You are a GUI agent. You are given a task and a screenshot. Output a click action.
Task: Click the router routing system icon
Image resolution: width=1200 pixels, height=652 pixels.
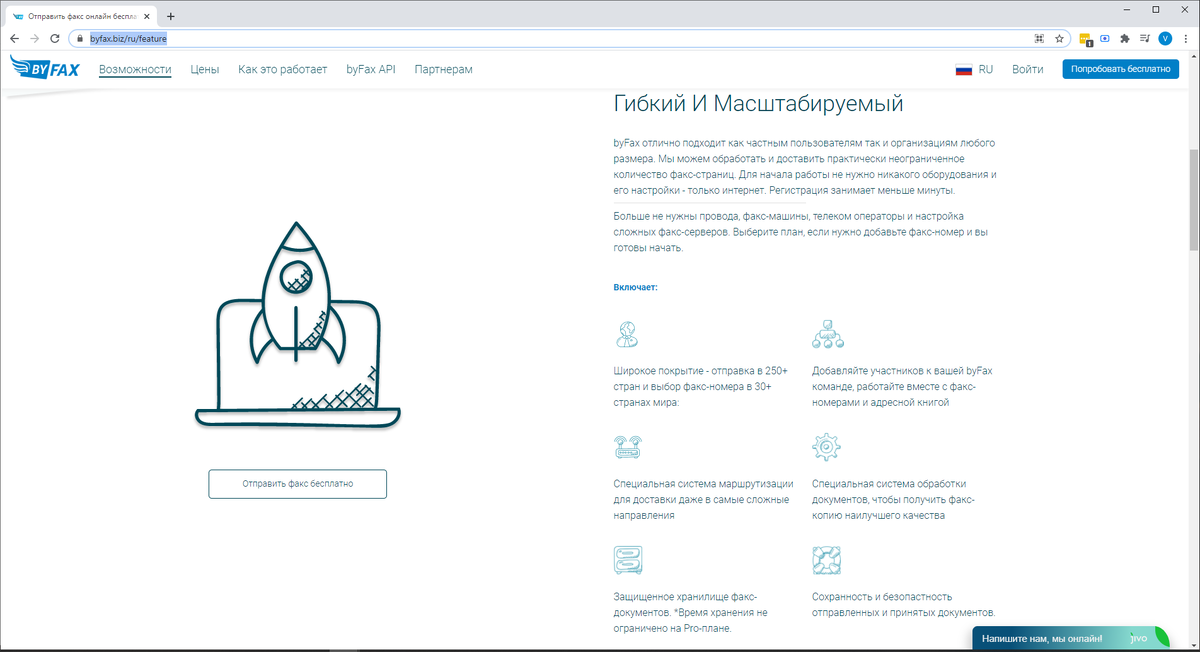627,446
